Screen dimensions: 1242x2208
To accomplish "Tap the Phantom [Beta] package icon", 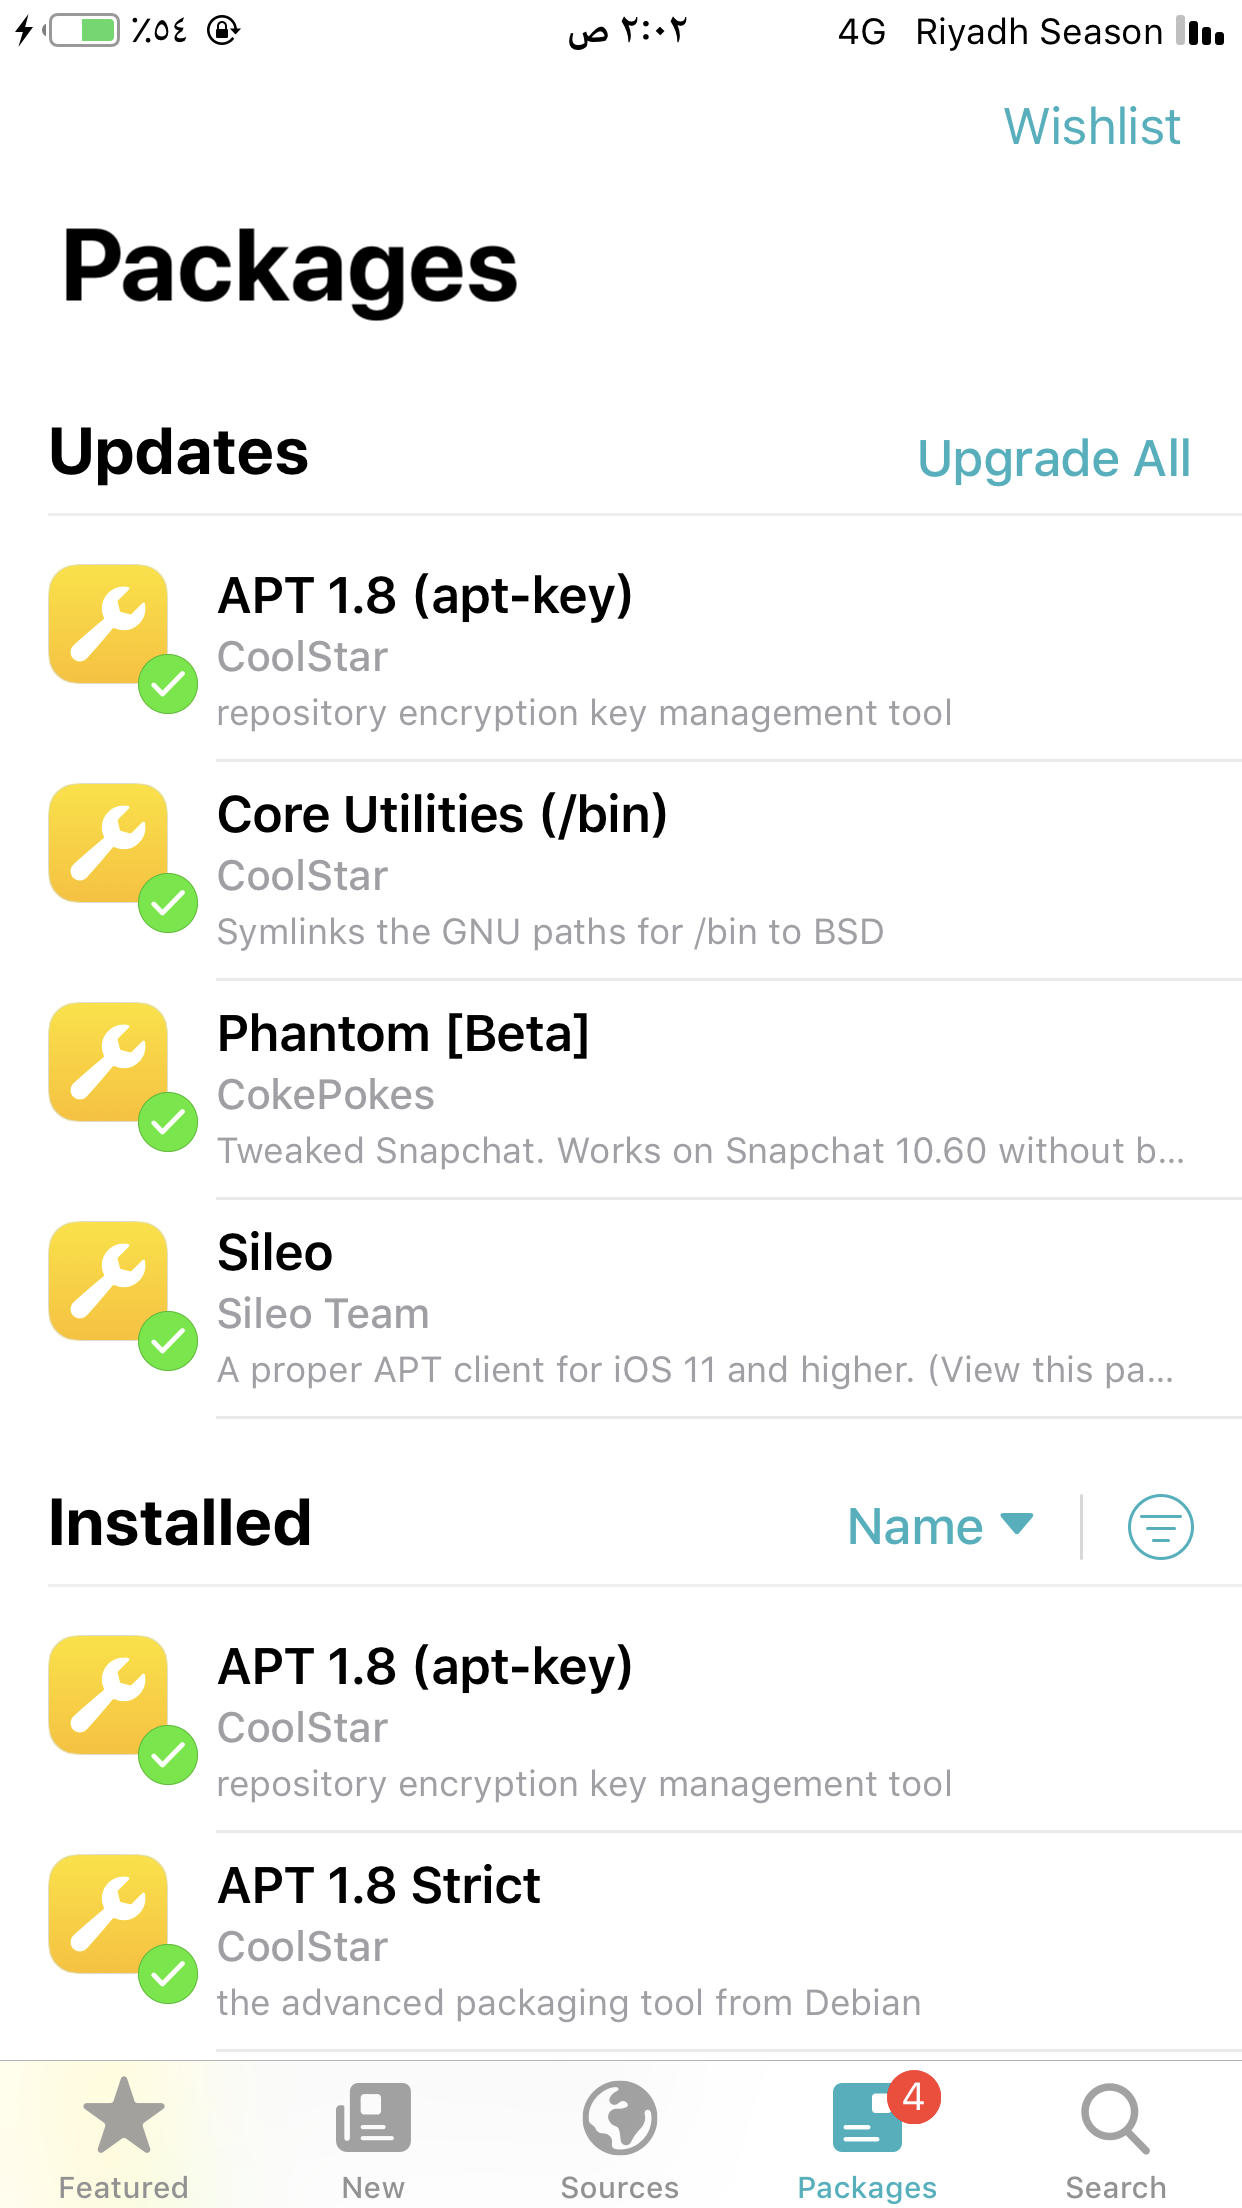I will coord(109,1062).
